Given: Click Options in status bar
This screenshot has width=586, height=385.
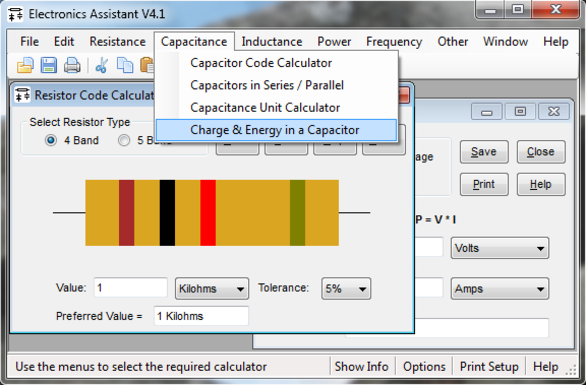Looking at the screenshot, I should pos(424,367).
